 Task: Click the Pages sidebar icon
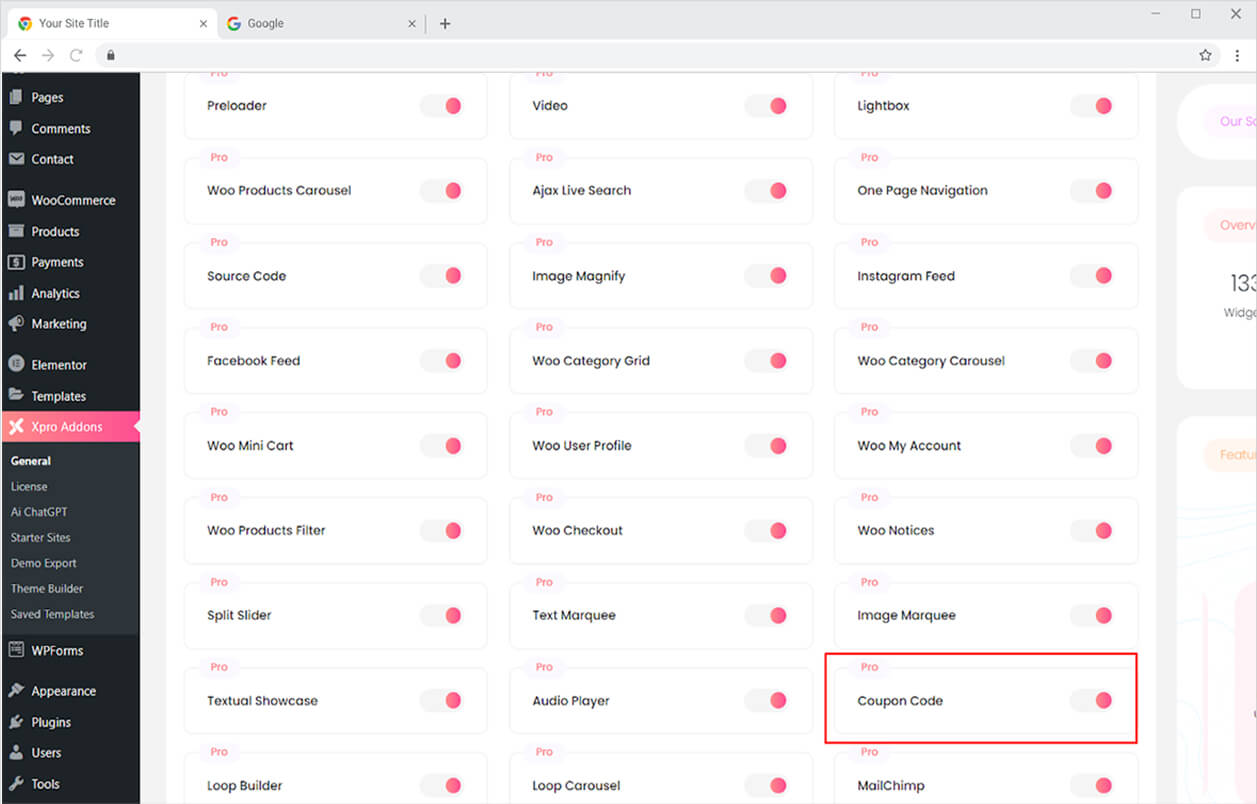(x=16, y=97)
